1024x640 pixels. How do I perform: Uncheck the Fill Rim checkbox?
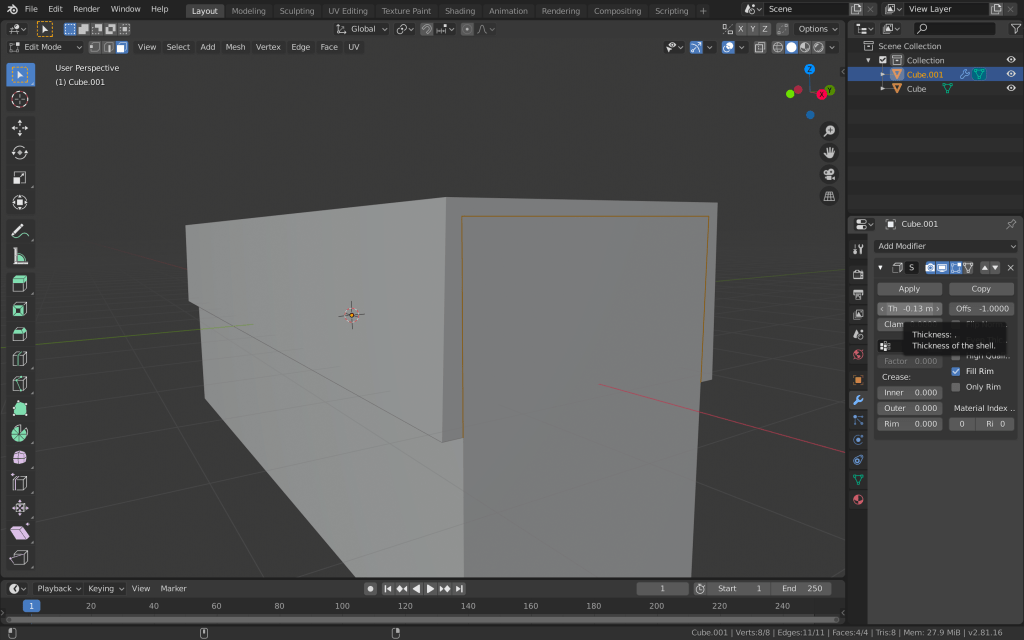(956, 371)
